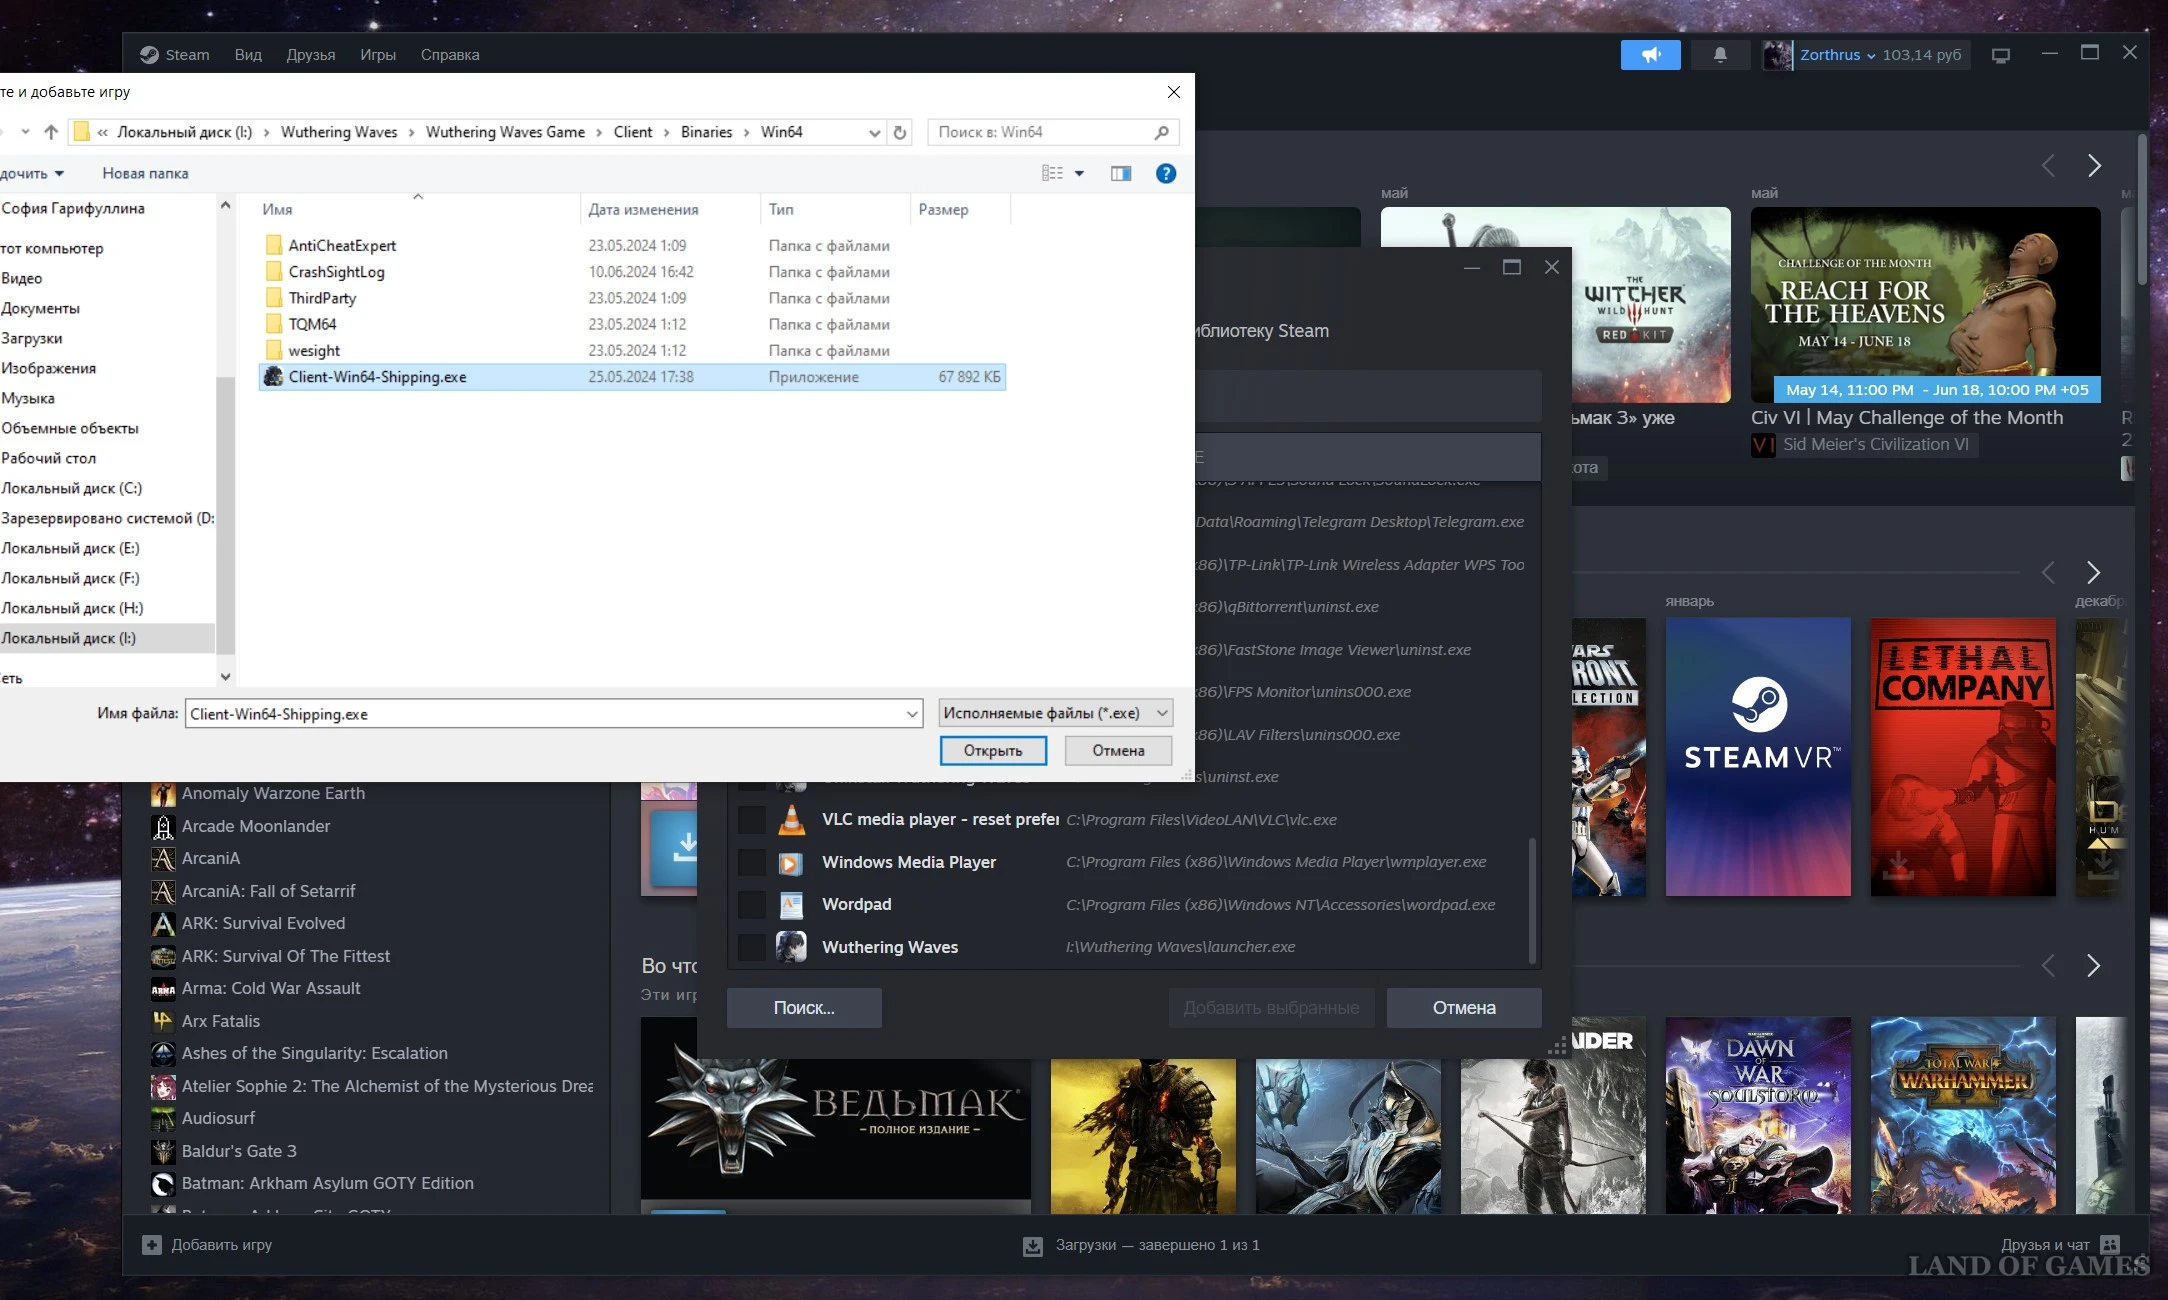Go up one folder level arrow

[x=51, y=132]
